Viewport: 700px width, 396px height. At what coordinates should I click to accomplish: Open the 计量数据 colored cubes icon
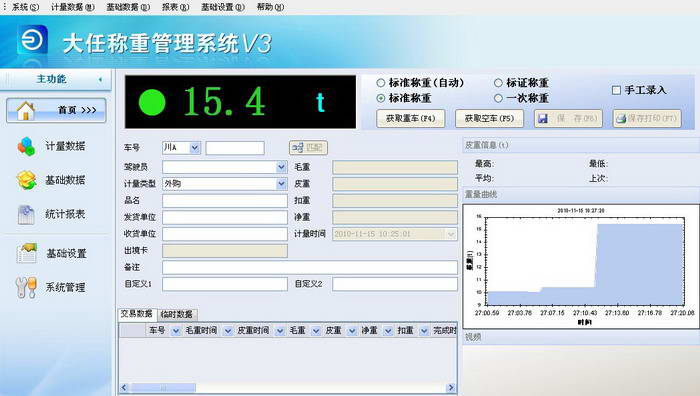tap(26, 146)
